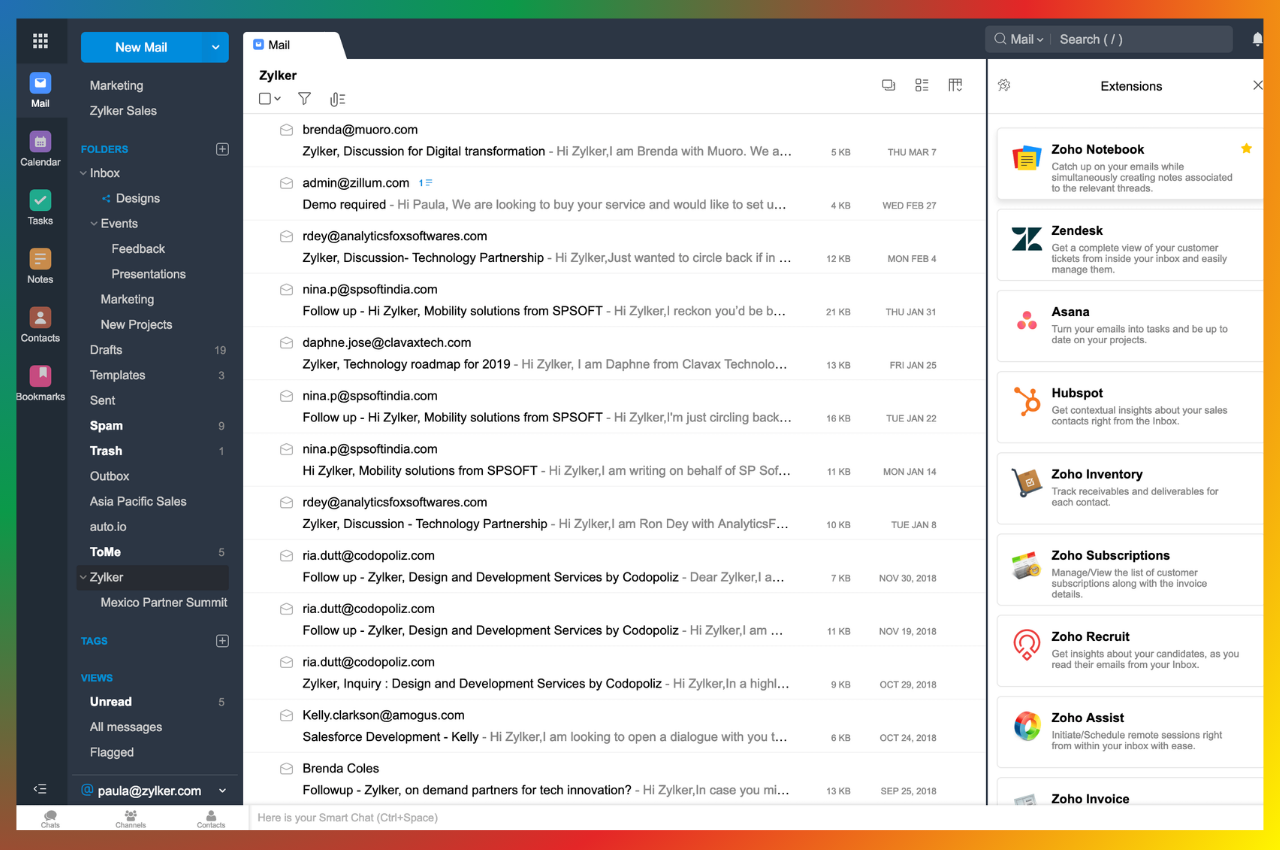Expand paula@zylker.com account dropdown
Viewport: 1280px width, 850px height.
tap(222, 791)
